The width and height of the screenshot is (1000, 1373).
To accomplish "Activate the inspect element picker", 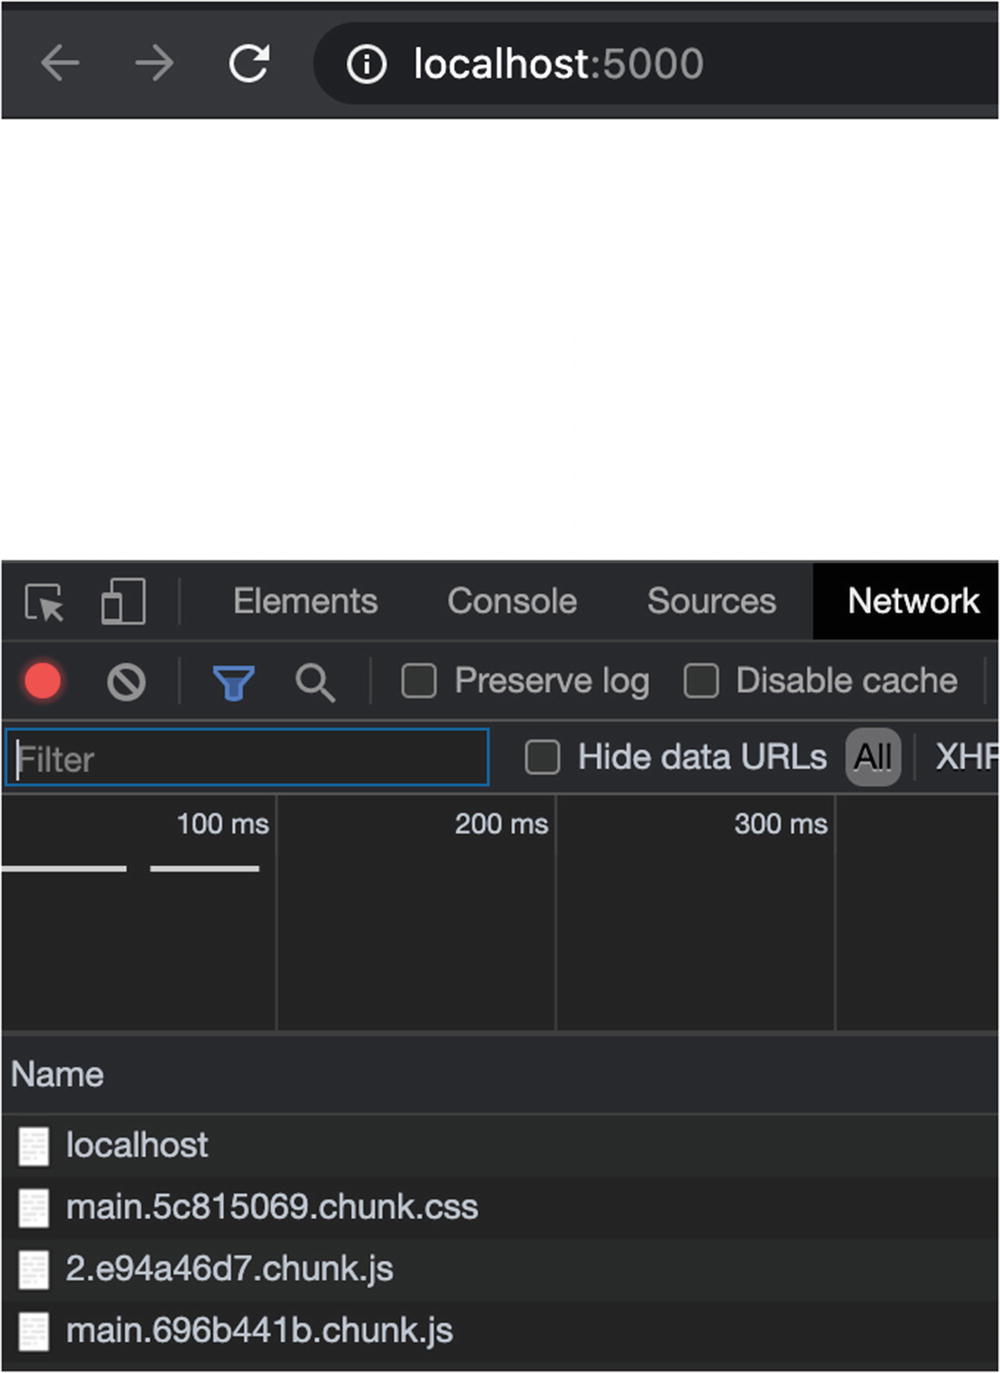I will point(44,602).
